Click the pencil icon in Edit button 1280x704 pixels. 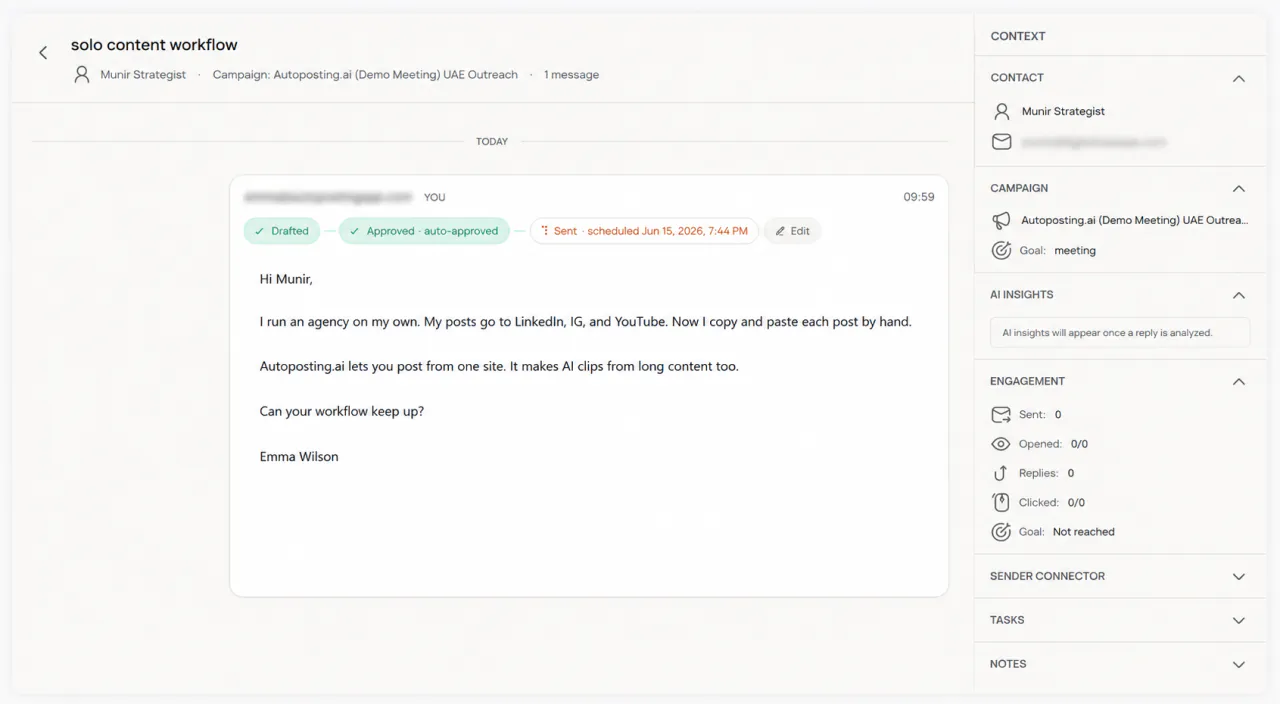781,231
